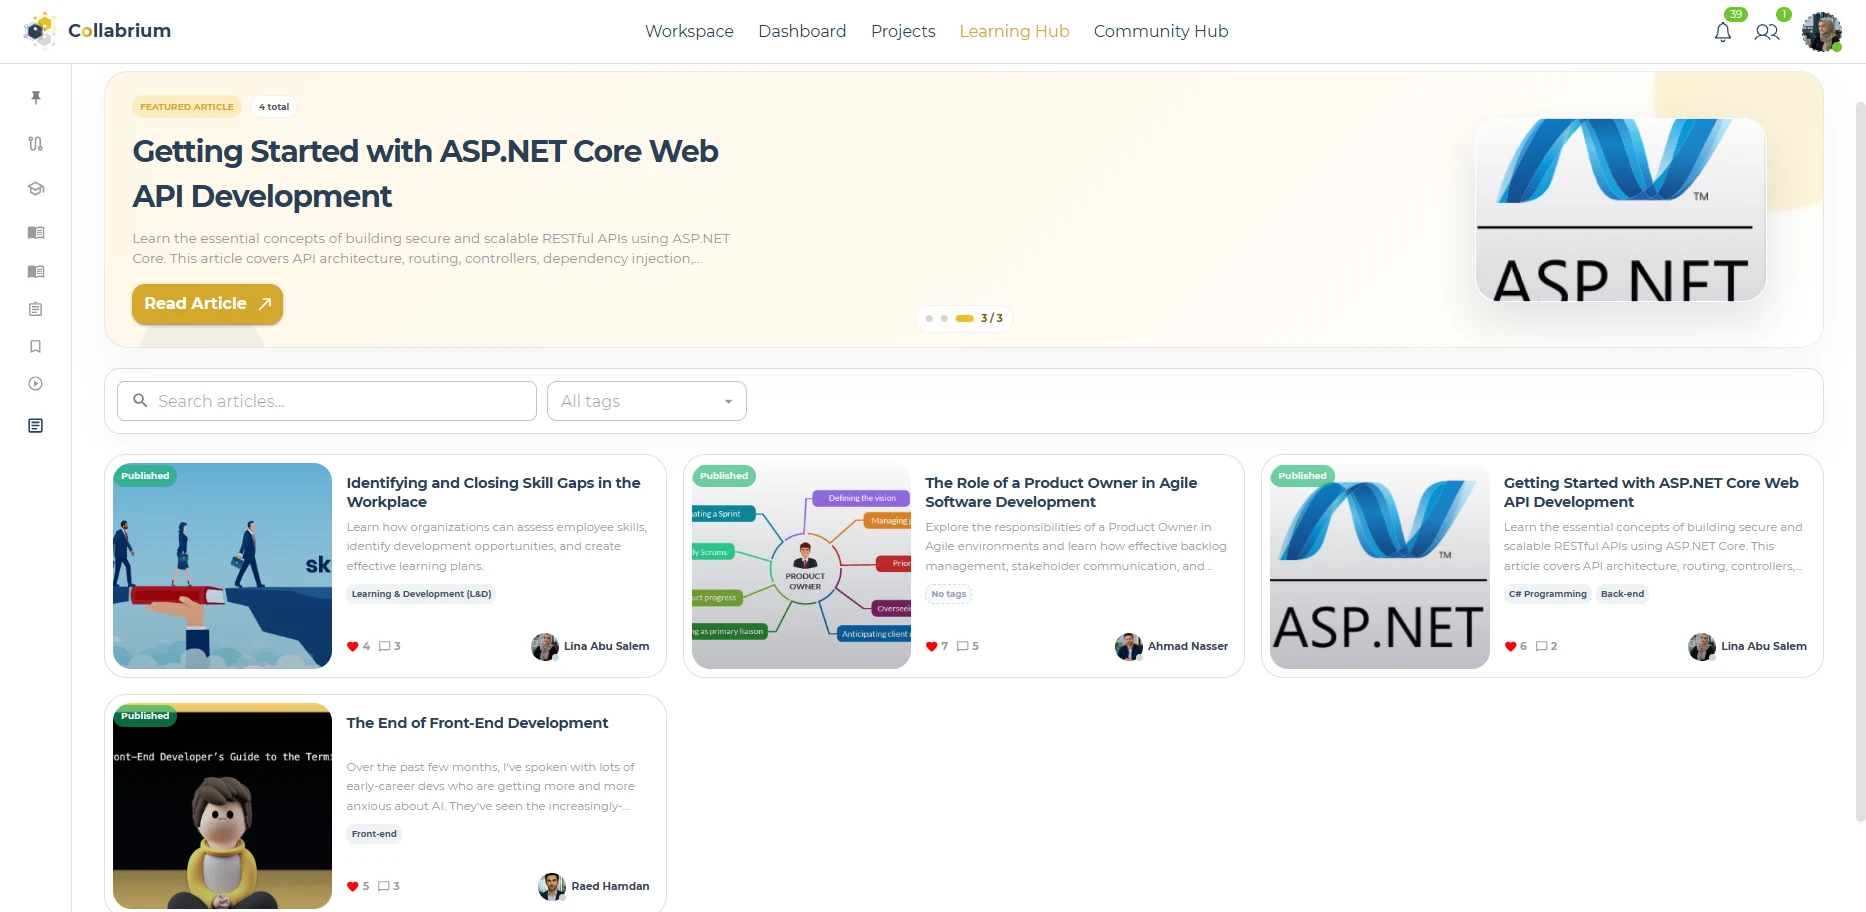Click the upper open-book icon in the sidebar
This screenshot has width=1866, height=912.
36,232
